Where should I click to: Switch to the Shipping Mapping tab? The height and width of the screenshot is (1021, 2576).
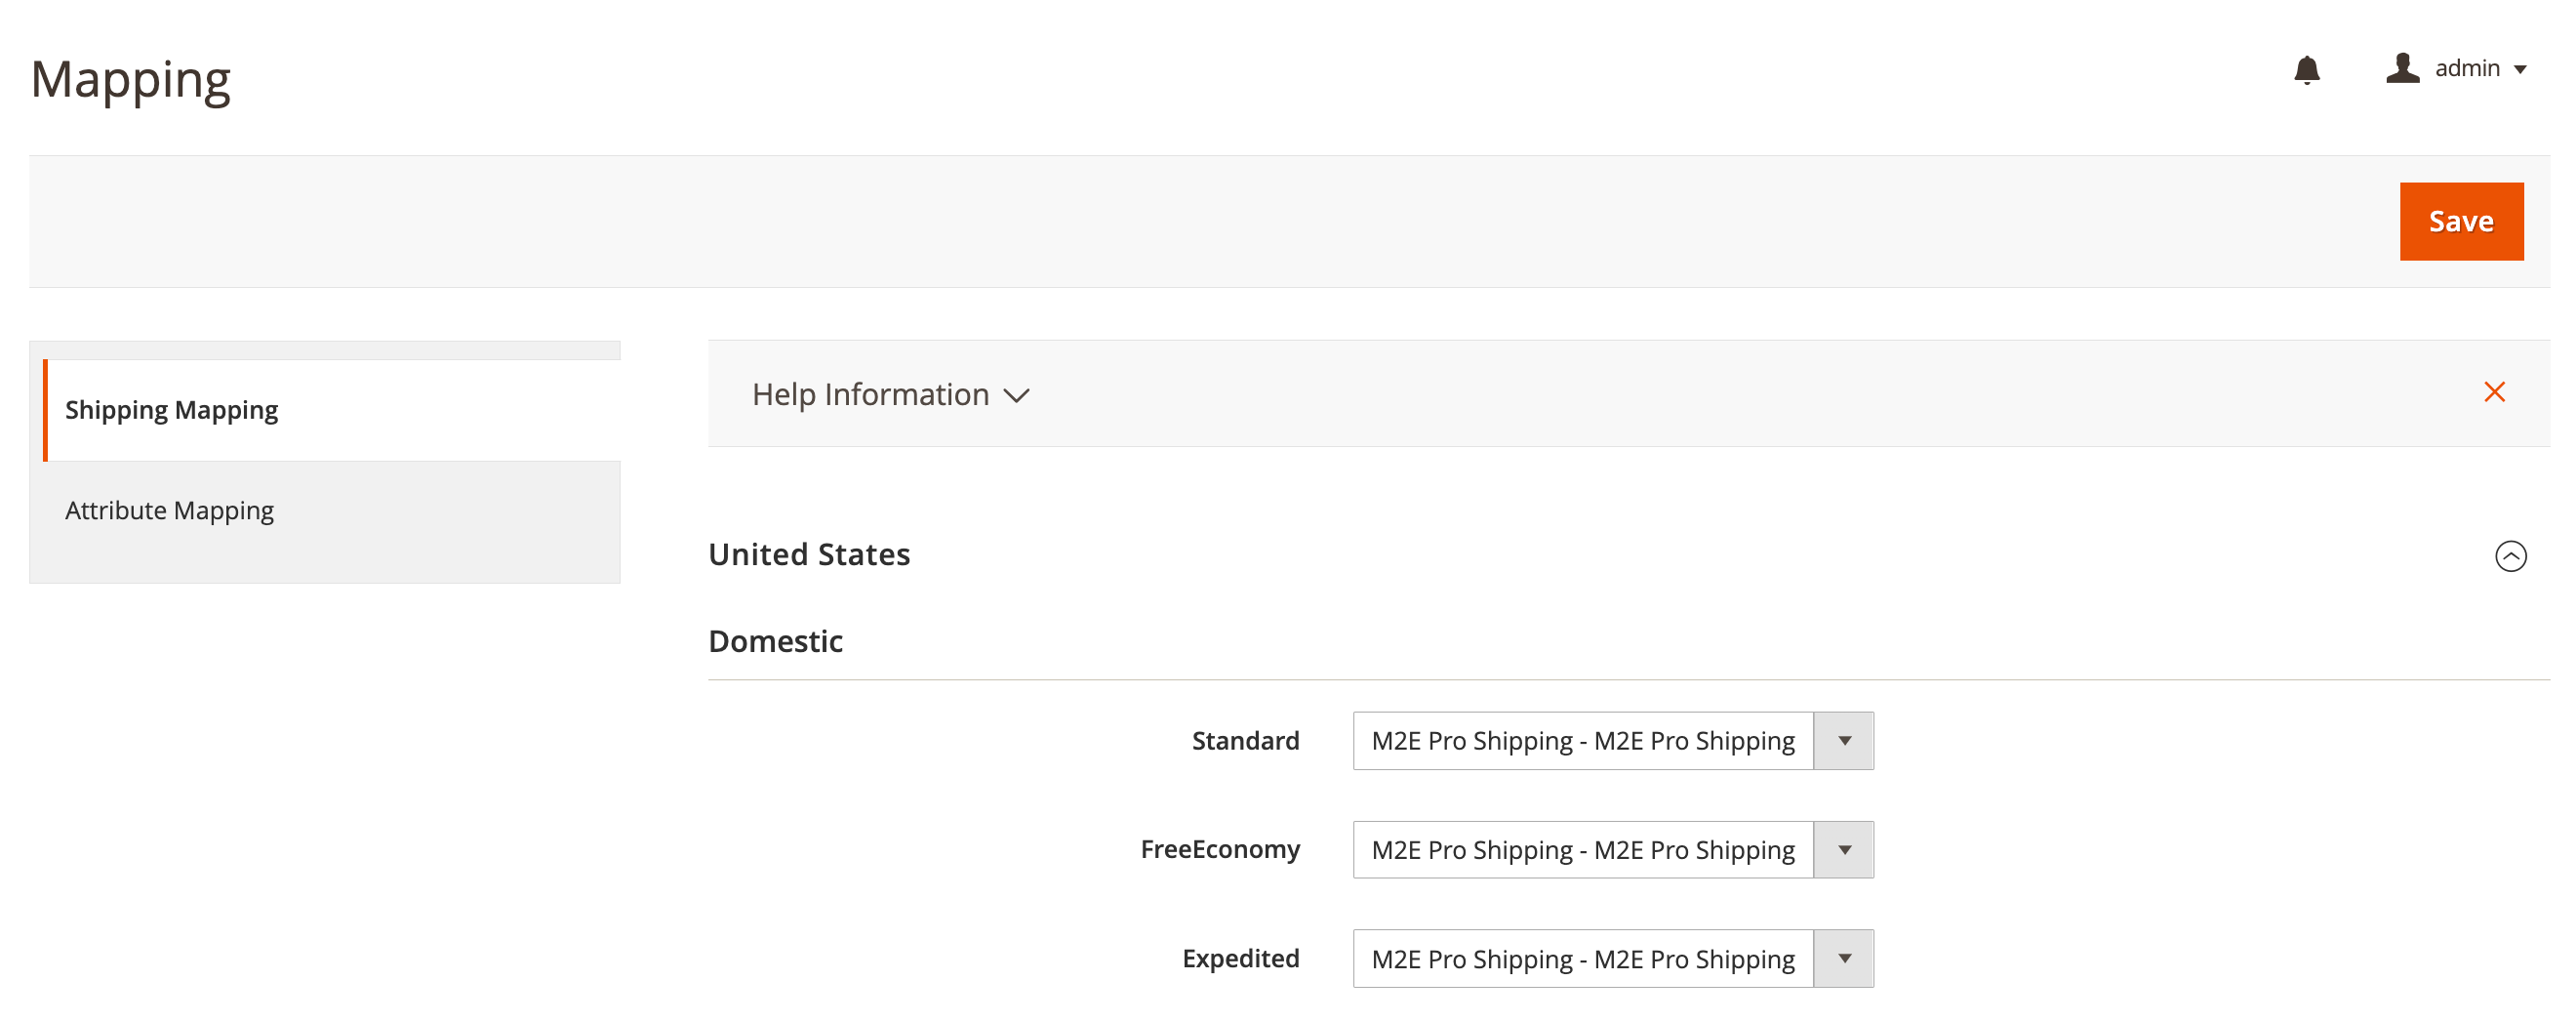171,410
